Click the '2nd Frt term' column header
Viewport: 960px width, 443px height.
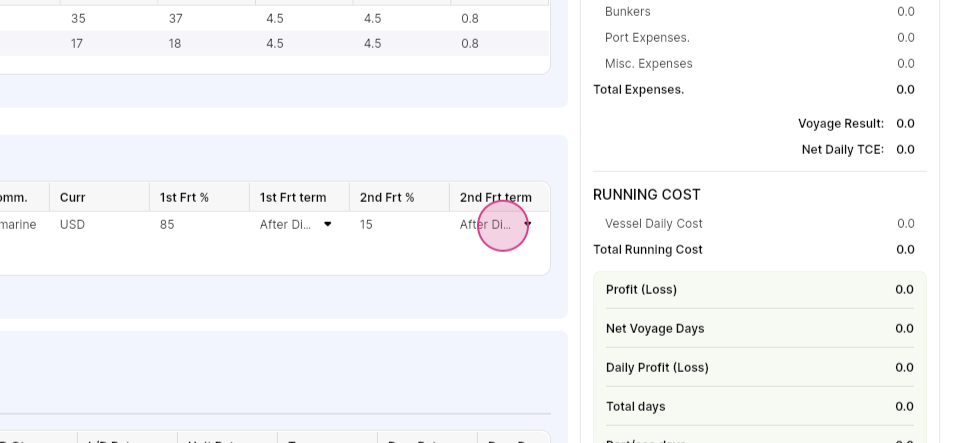(x=496, y=198)
